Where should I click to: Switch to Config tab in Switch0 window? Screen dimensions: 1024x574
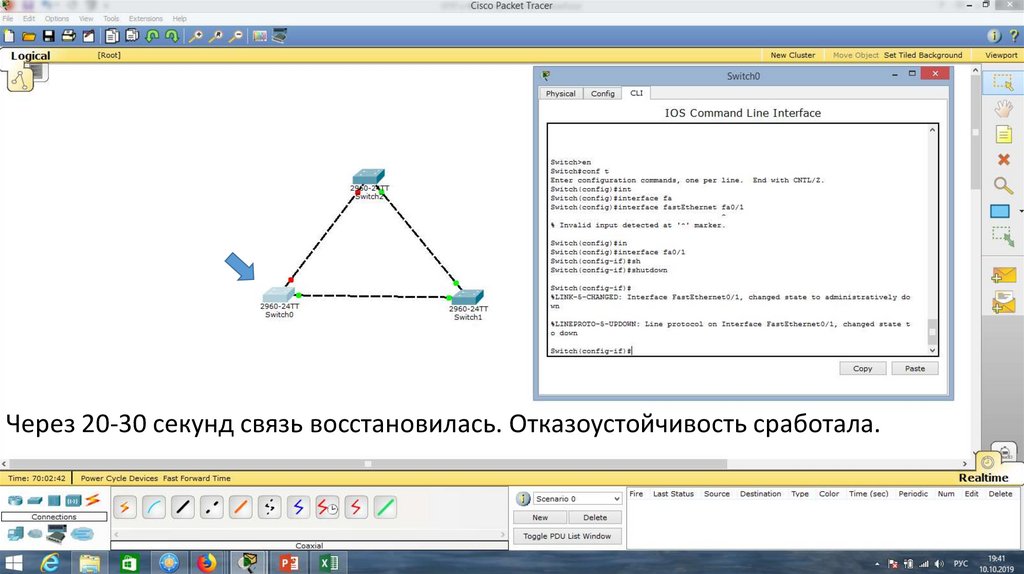(x=603, y=93)
